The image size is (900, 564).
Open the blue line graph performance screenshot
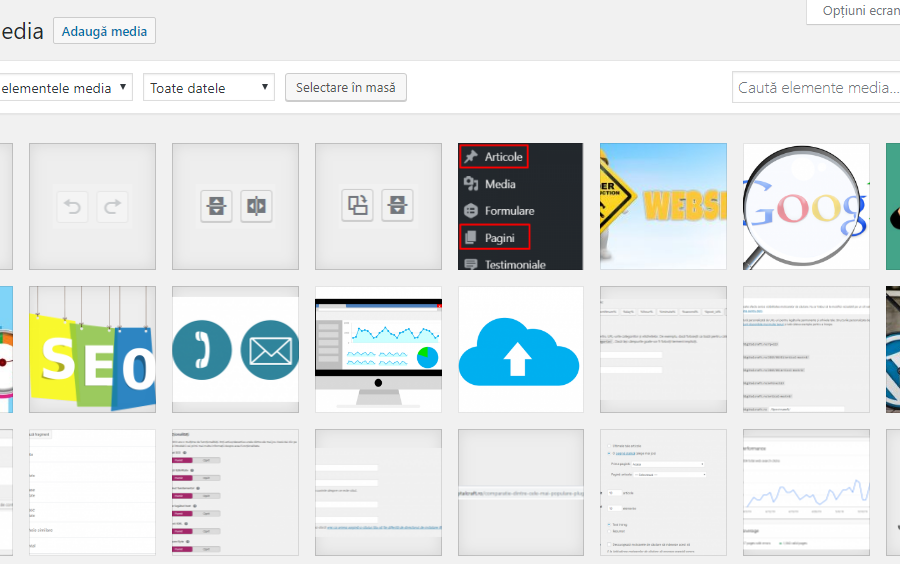tap(806, 492)
